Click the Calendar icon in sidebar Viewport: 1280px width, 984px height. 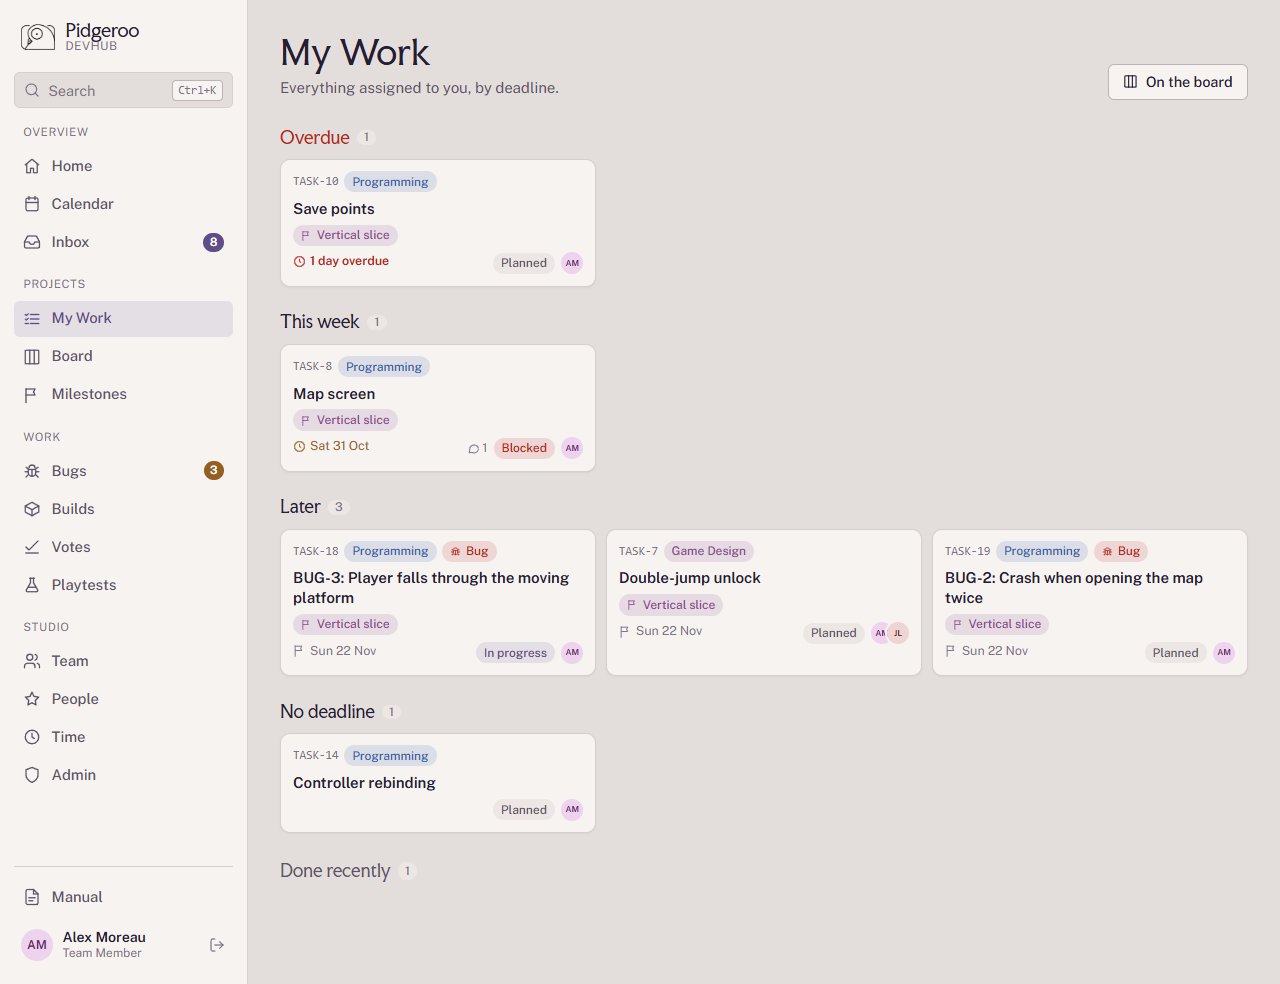[32, 204]
